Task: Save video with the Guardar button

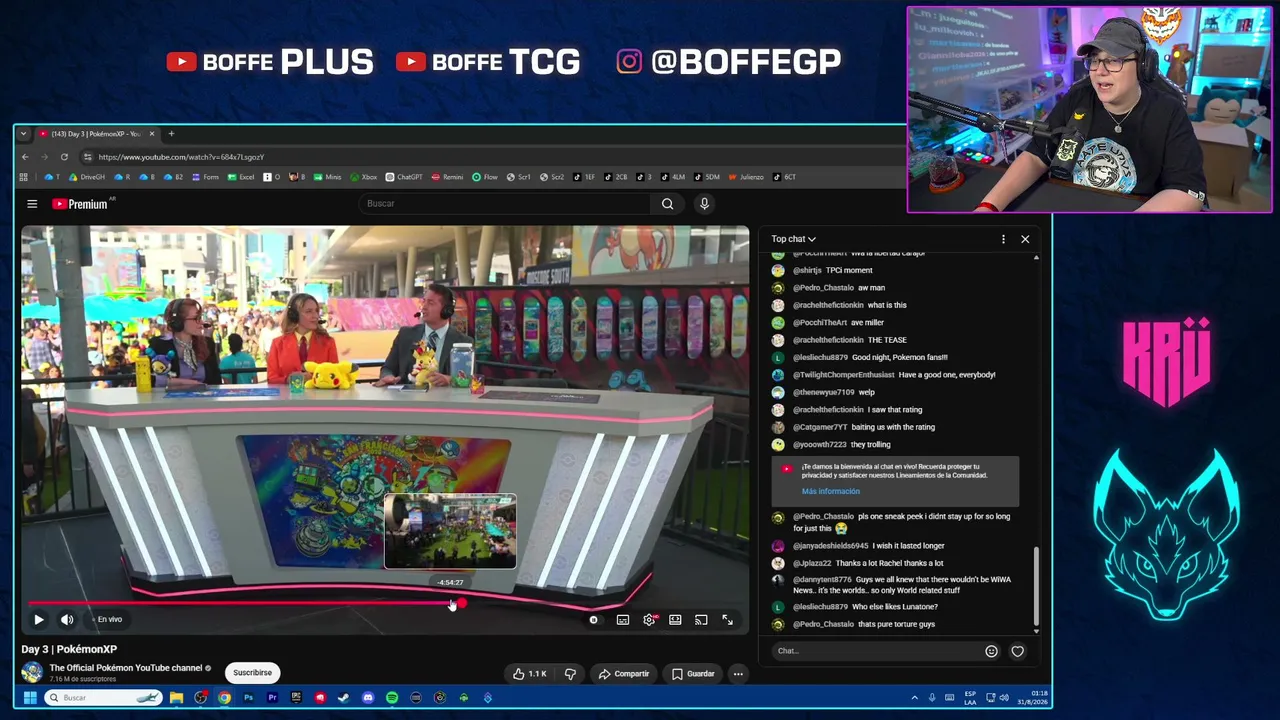Action: coord(693,674)
